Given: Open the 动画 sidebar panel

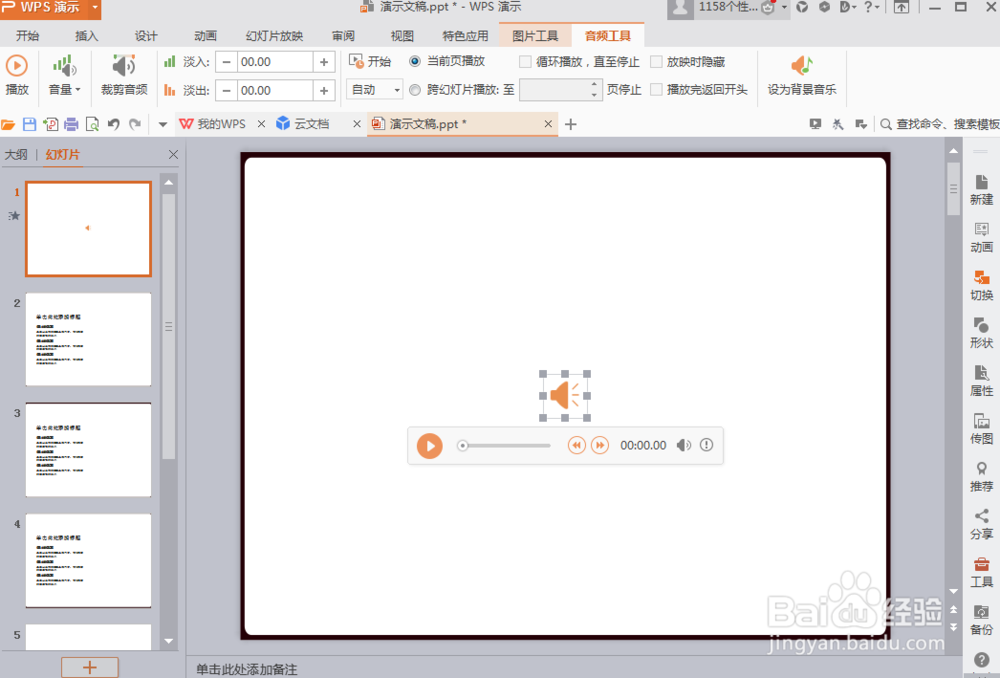Looking at the screenshot, I should [x=981, y=238].
